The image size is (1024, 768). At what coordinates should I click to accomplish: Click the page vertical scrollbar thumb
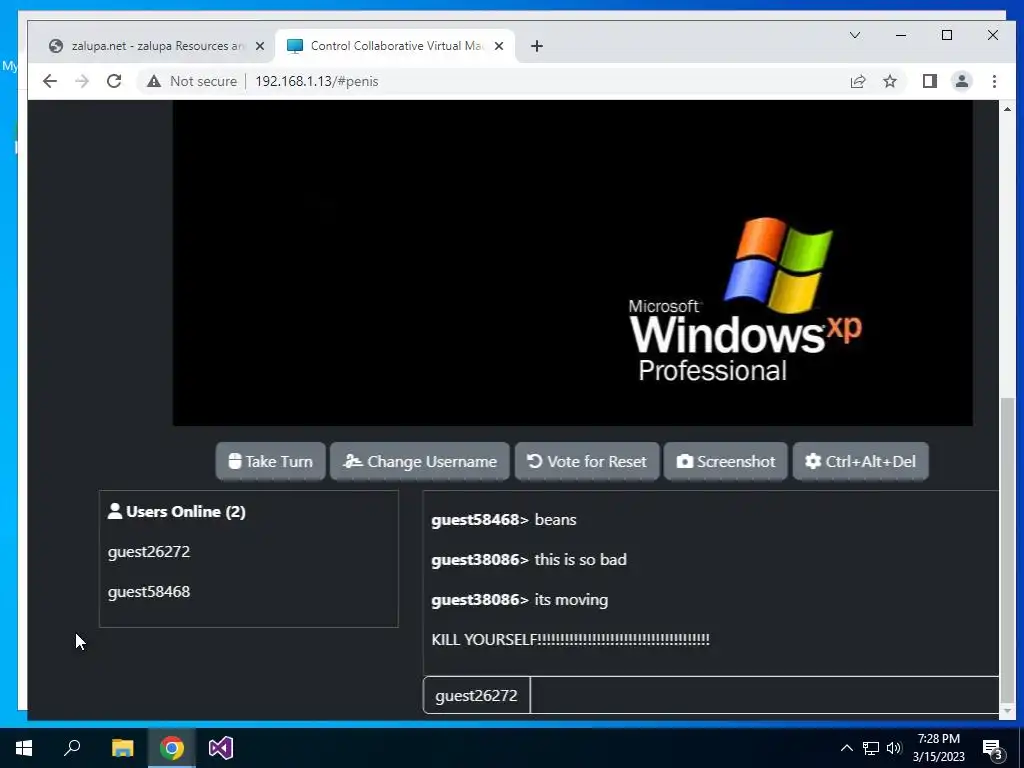(1007, 549)
